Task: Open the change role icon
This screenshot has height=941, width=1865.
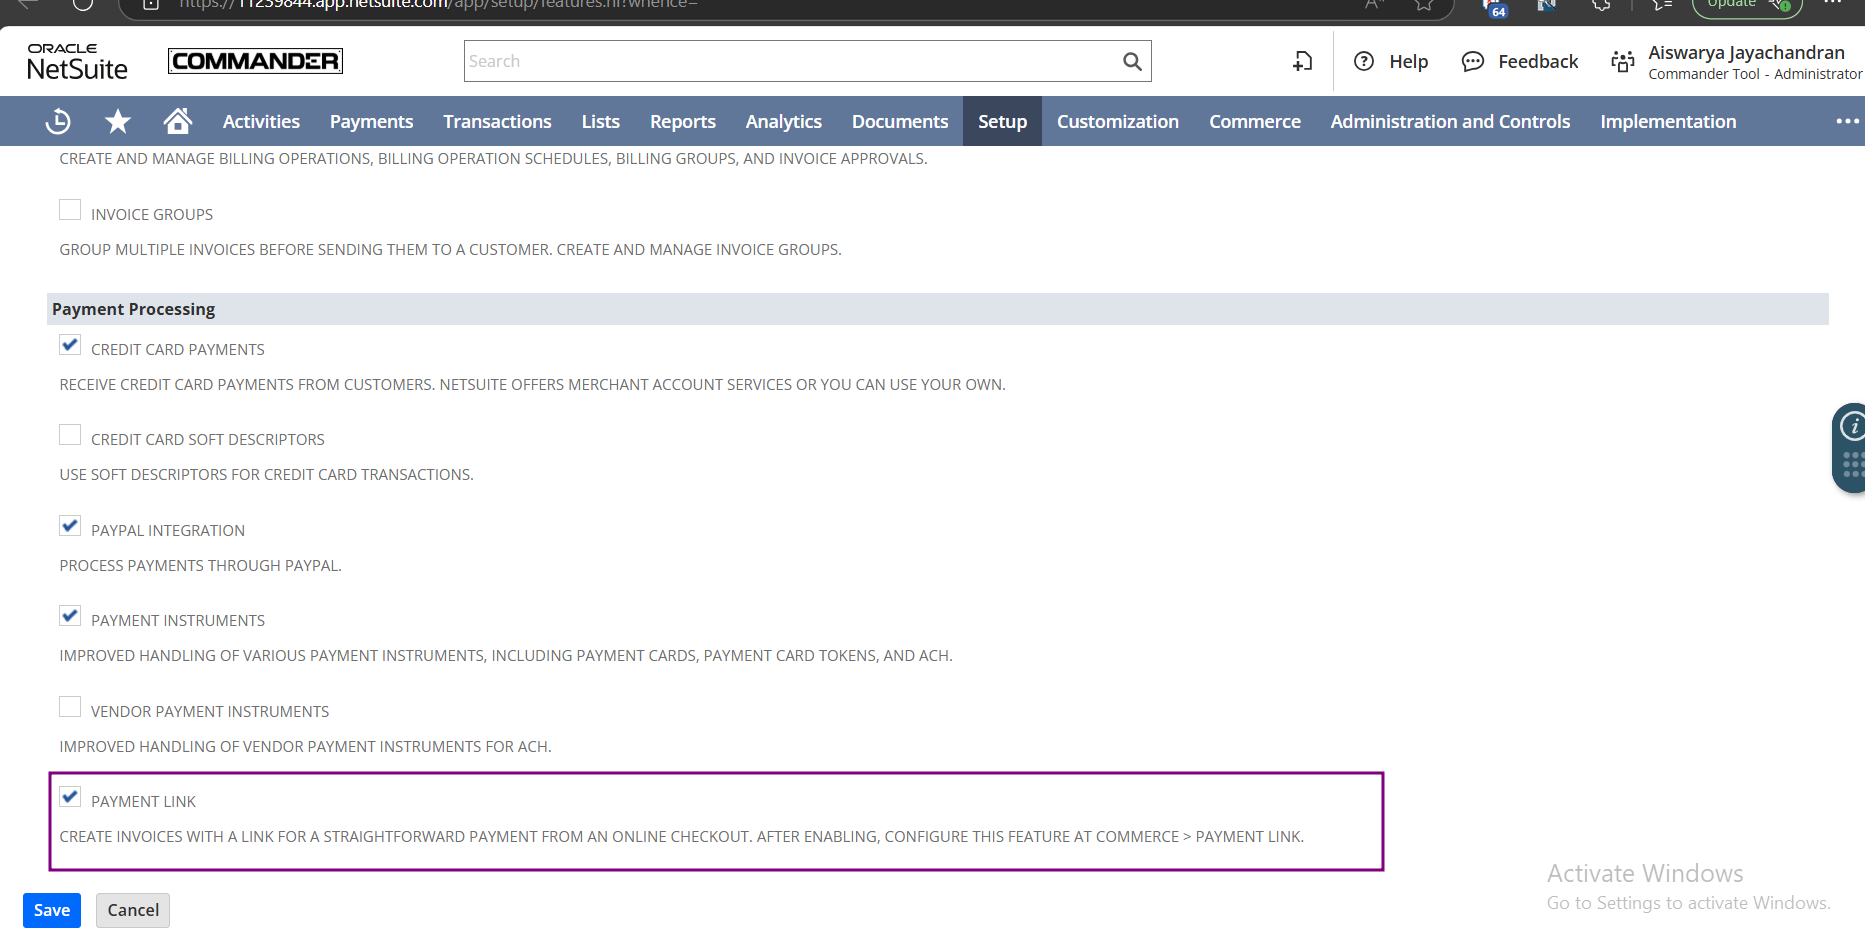Action: tap(1622, 61)
